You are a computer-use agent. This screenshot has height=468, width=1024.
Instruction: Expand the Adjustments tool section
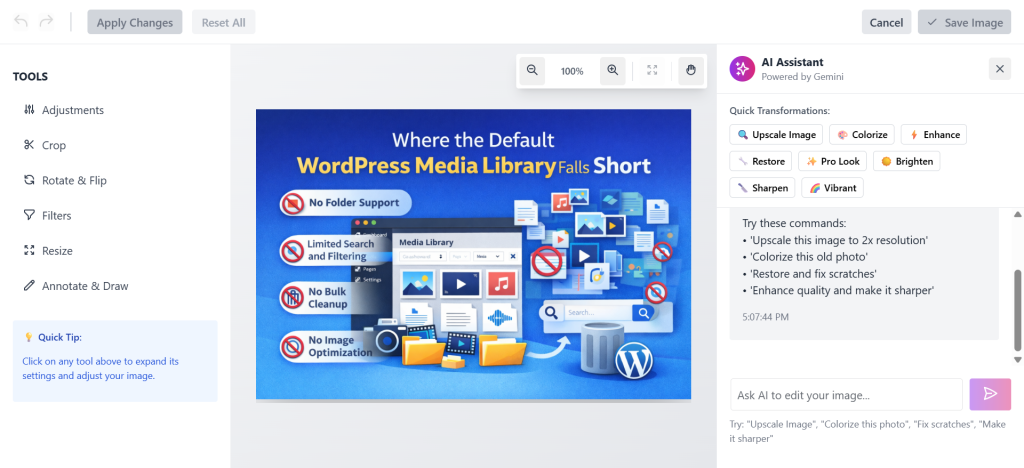[72, 110]
